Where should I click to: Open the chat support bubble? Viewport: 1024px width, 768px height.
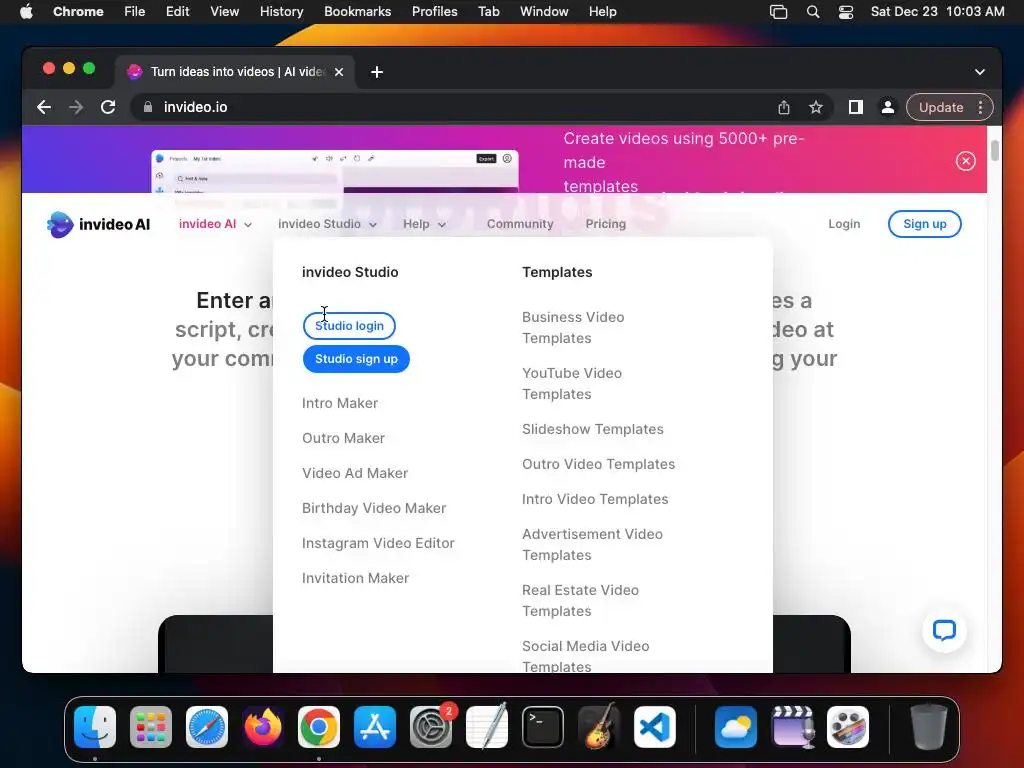tap(944, 630)
